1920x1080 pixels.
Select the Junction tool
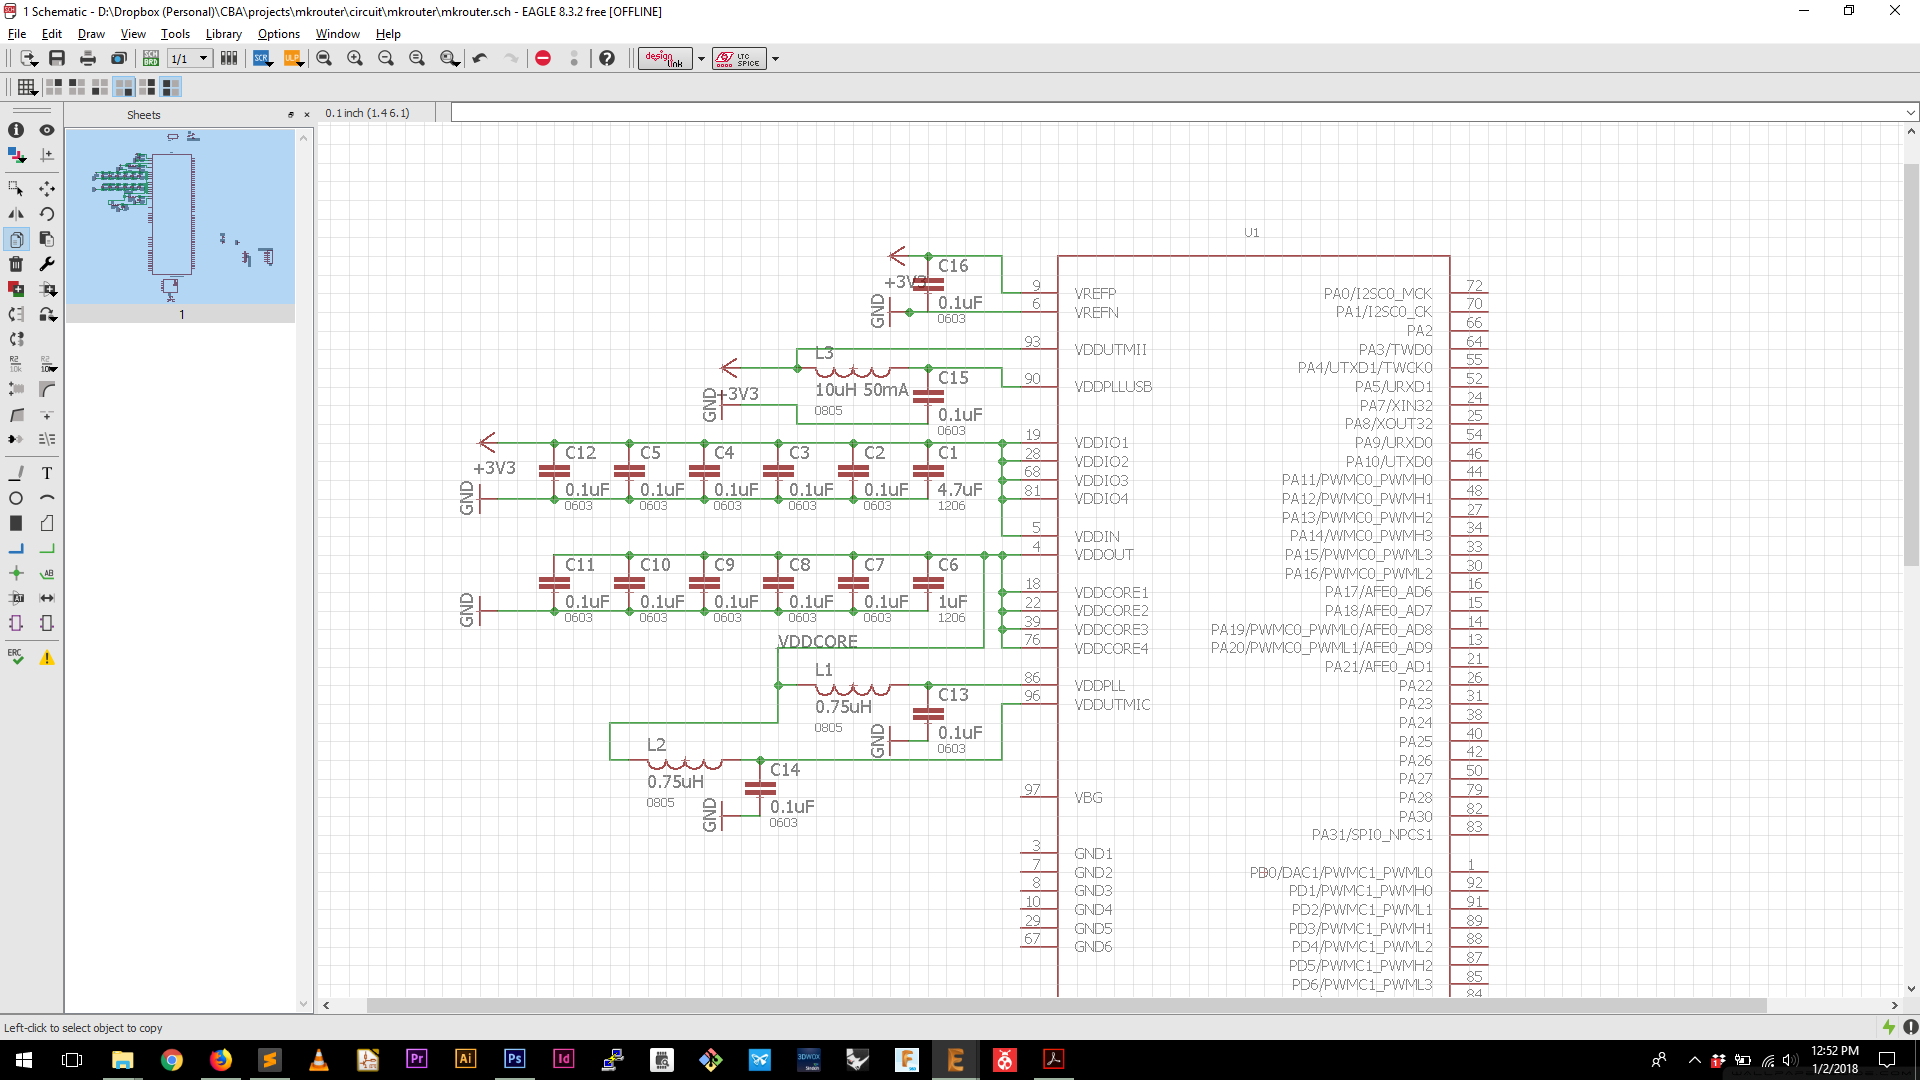16,573
